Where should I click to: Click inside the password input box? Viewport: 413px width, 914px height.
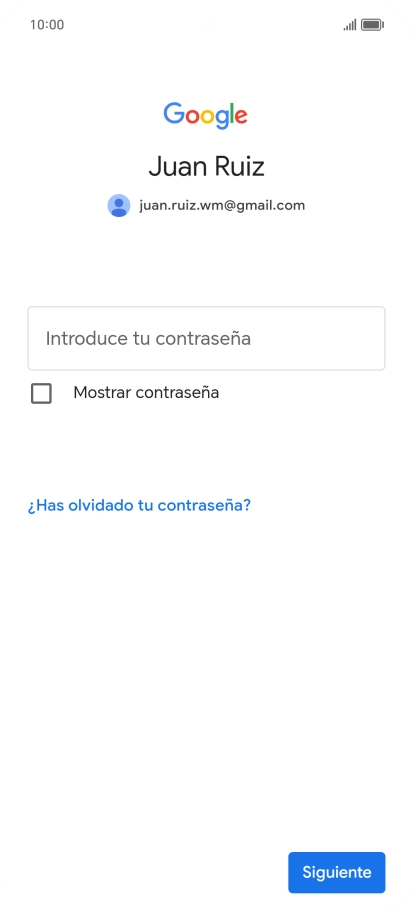click(x=206, y=338)
